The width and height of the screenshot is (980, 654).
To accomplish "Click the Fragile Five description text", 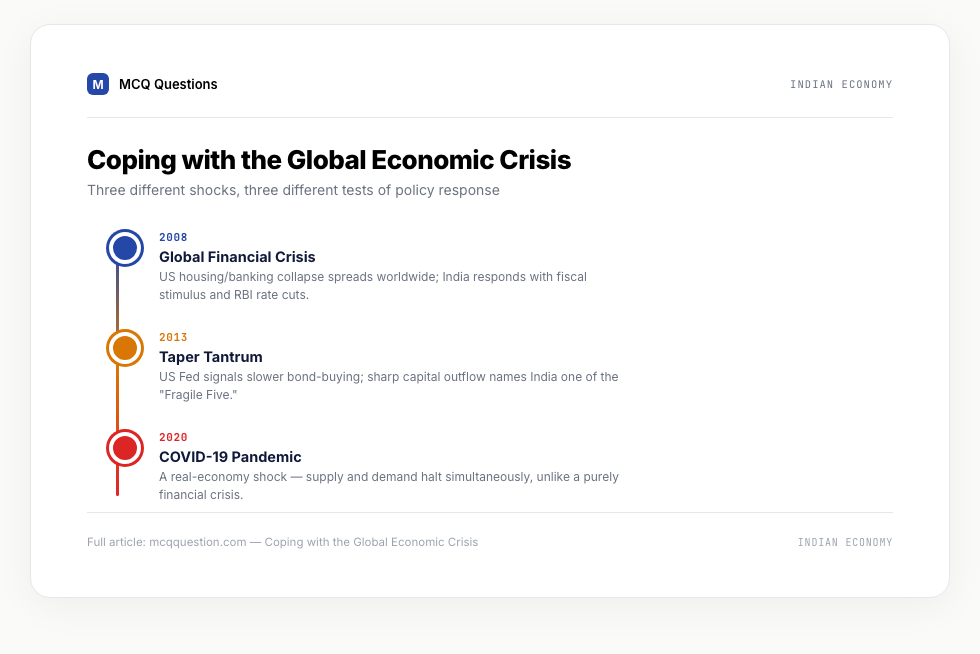I will click(389, 386).
